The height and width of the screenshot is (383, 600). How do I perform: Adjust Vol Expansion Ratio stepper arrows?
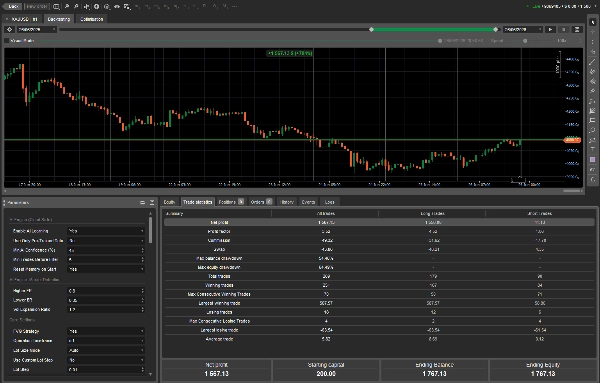pos(142,310)
